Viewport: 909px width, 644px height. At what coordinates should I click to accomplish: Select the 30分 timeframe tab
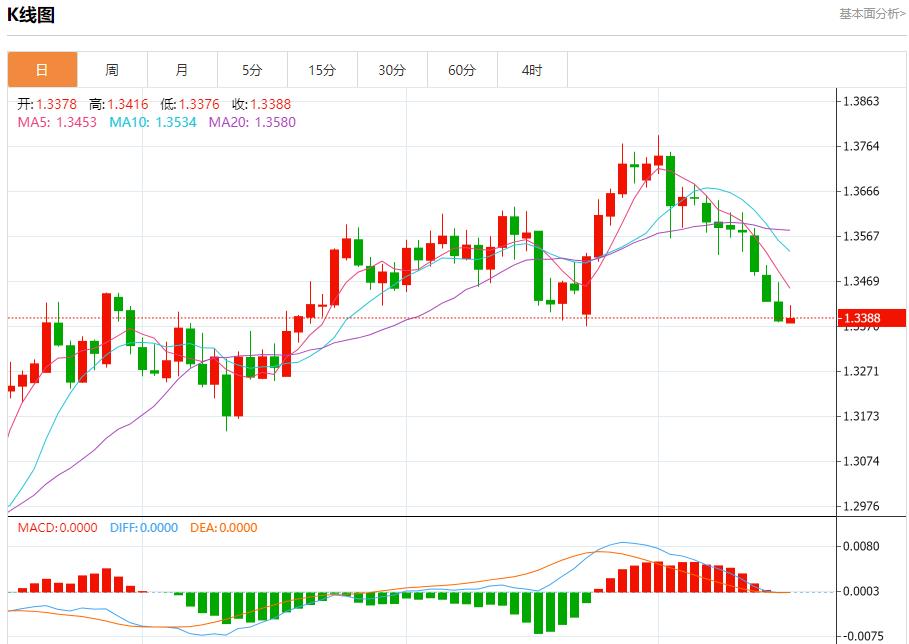coord(392,70)
